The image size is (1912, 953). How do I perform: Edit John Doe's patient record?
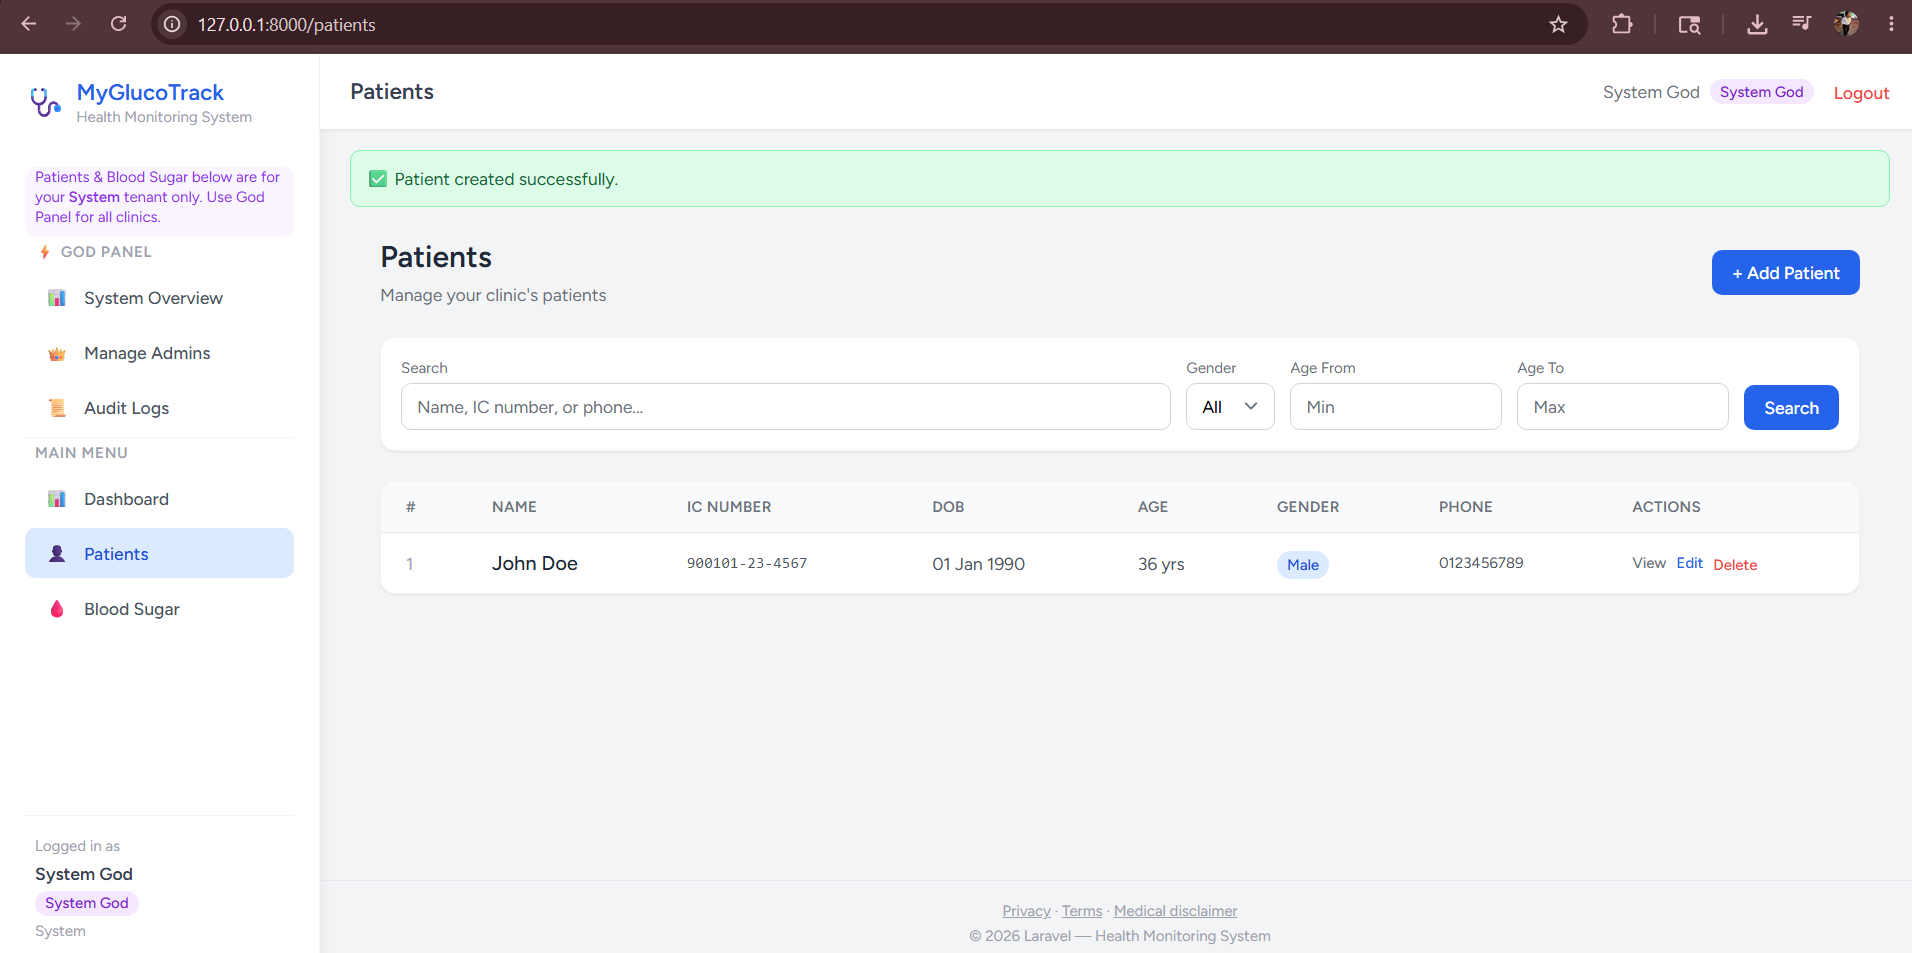1689,563
